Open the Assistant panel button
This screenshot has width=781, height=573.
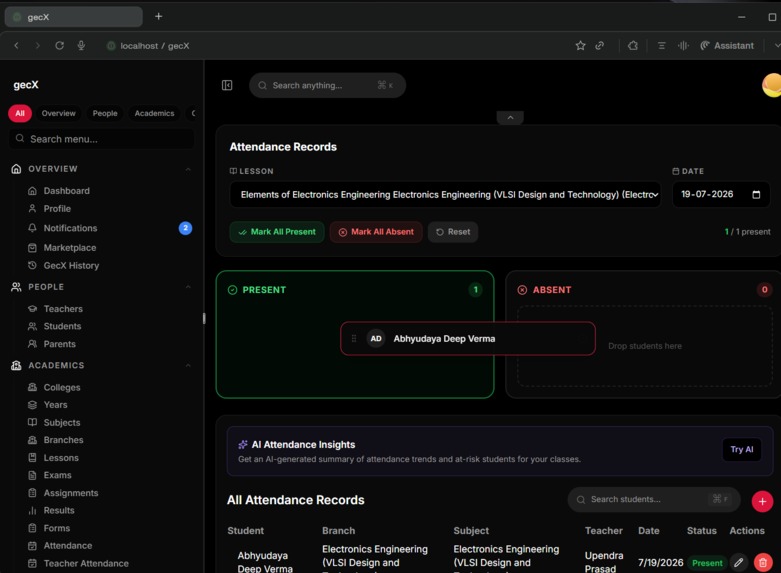[727, 45]
